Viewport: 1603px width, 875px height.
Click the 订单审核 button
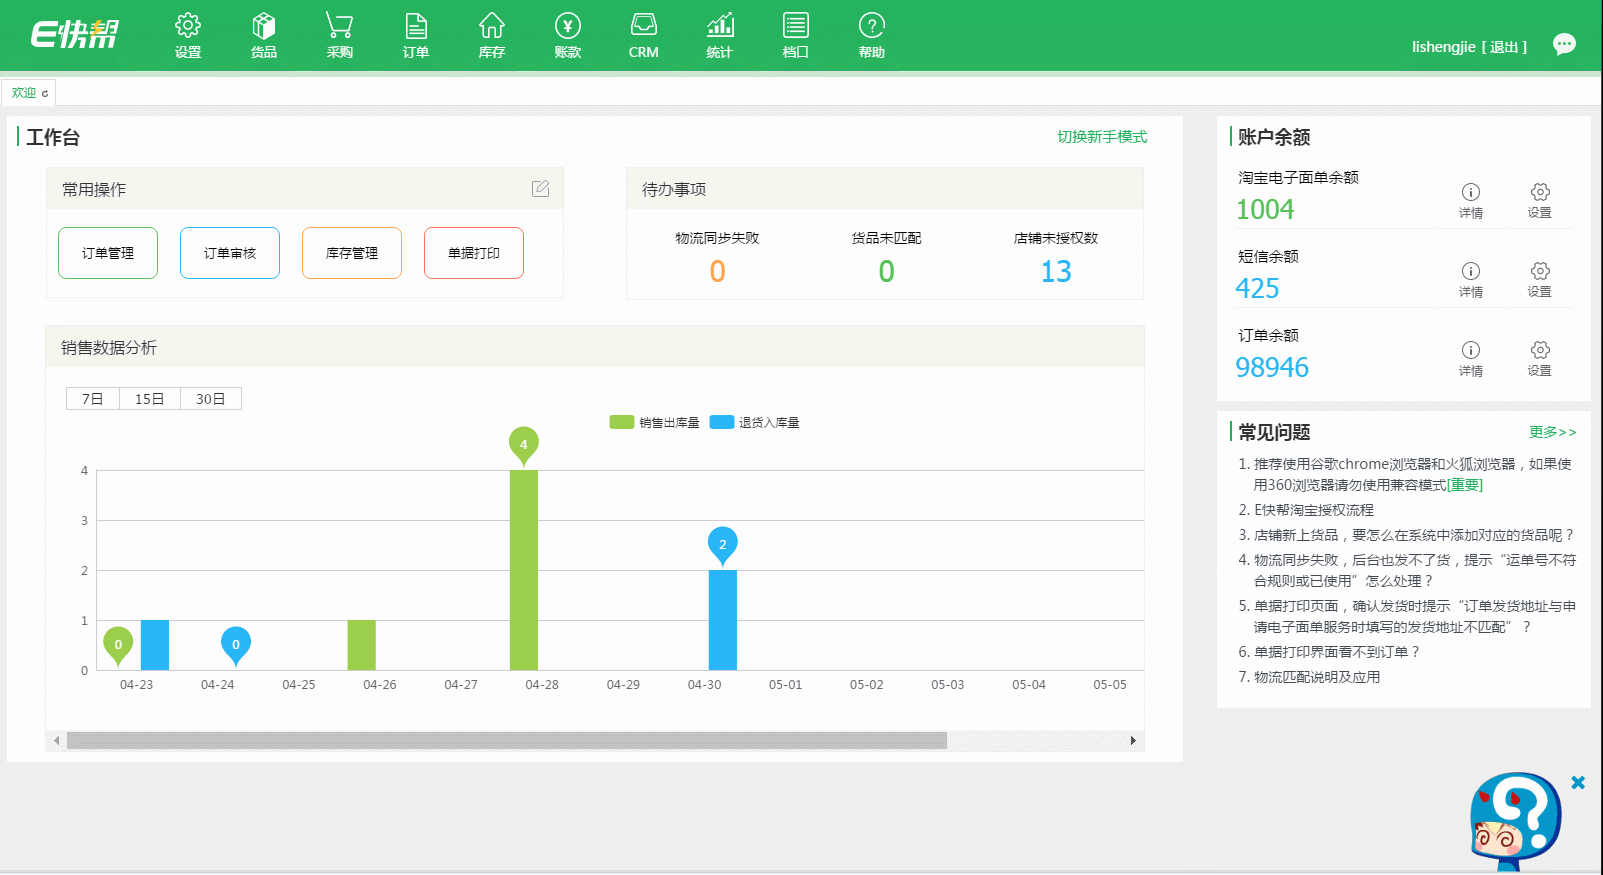click(x=230, y=253)
